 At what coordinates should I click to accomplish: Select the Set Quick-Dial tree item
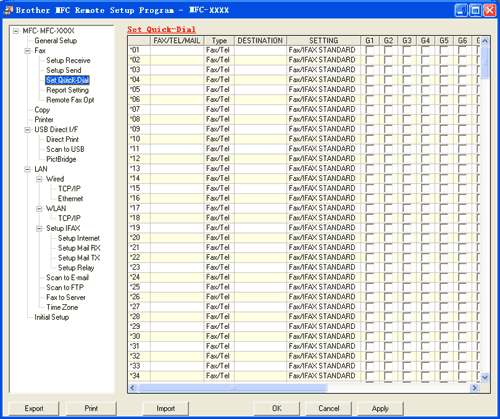point(67,80)
